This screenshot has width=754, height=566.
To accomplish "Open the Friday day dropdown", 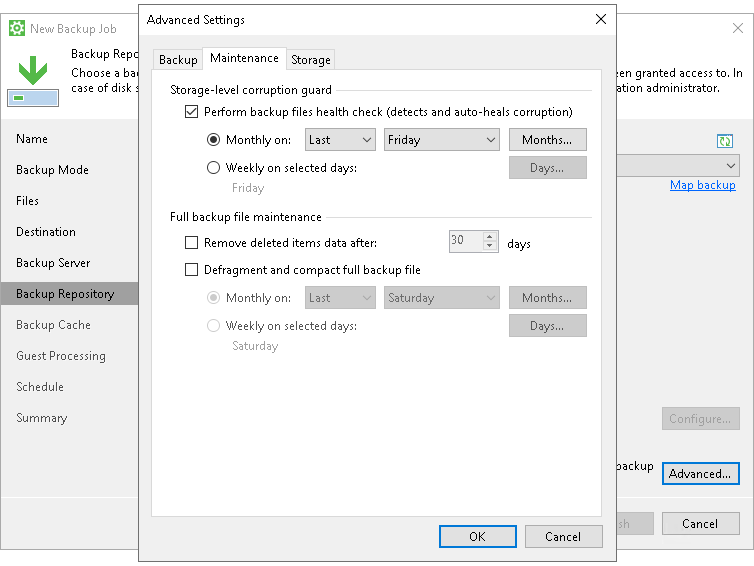I will pyautogui.click(x=441, y=140).
